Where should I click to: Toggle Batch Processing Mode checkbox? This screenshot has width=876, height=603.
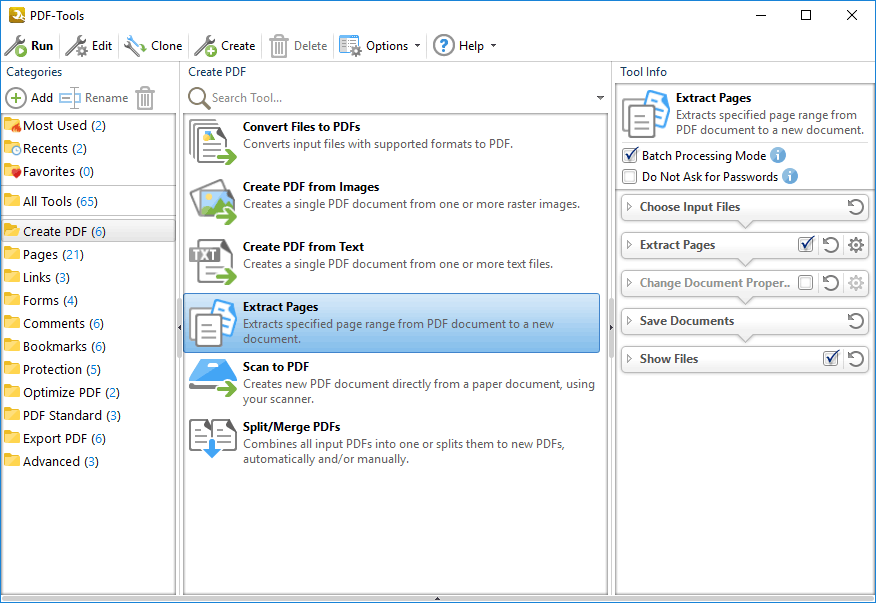(x=630, y=155)
